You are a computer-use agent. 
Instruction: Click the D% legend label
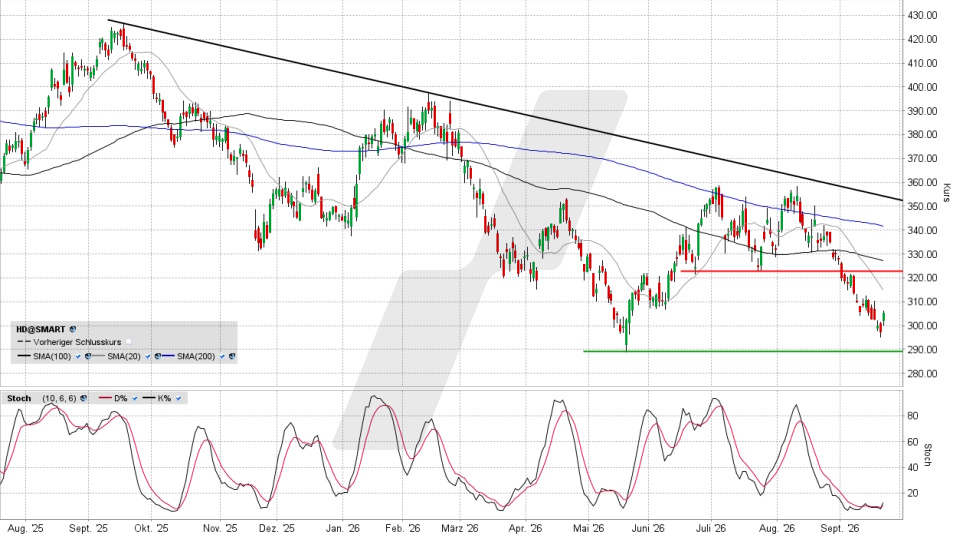point(121,399)
